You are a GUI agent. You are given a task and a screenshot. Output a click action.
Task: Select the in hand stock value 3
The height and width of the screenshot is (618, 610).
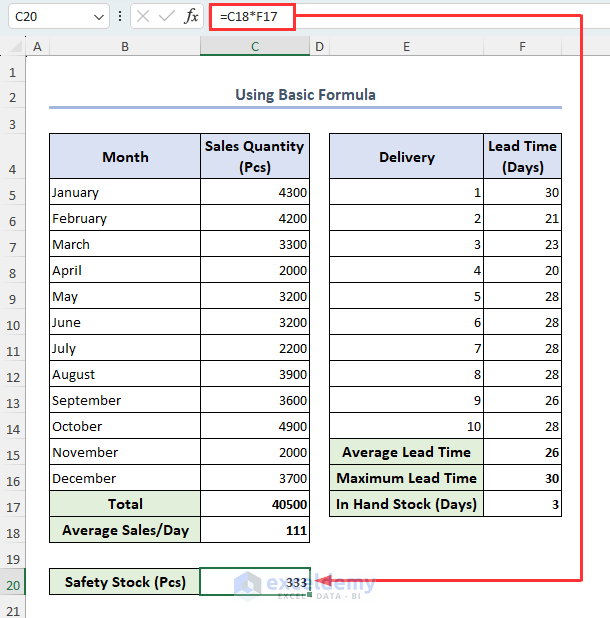coord(522,504)
